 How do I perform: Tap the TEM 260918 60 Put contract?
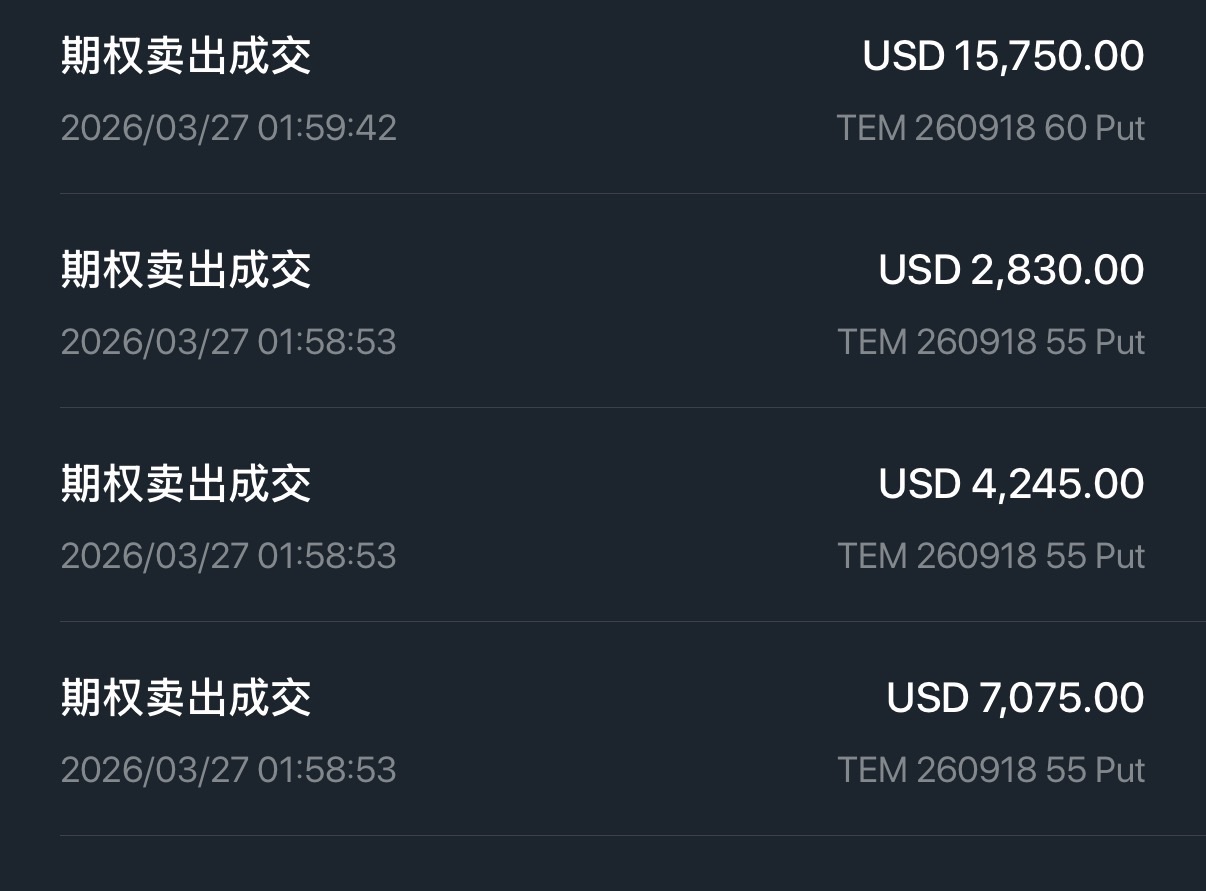(x=990, y=128)
